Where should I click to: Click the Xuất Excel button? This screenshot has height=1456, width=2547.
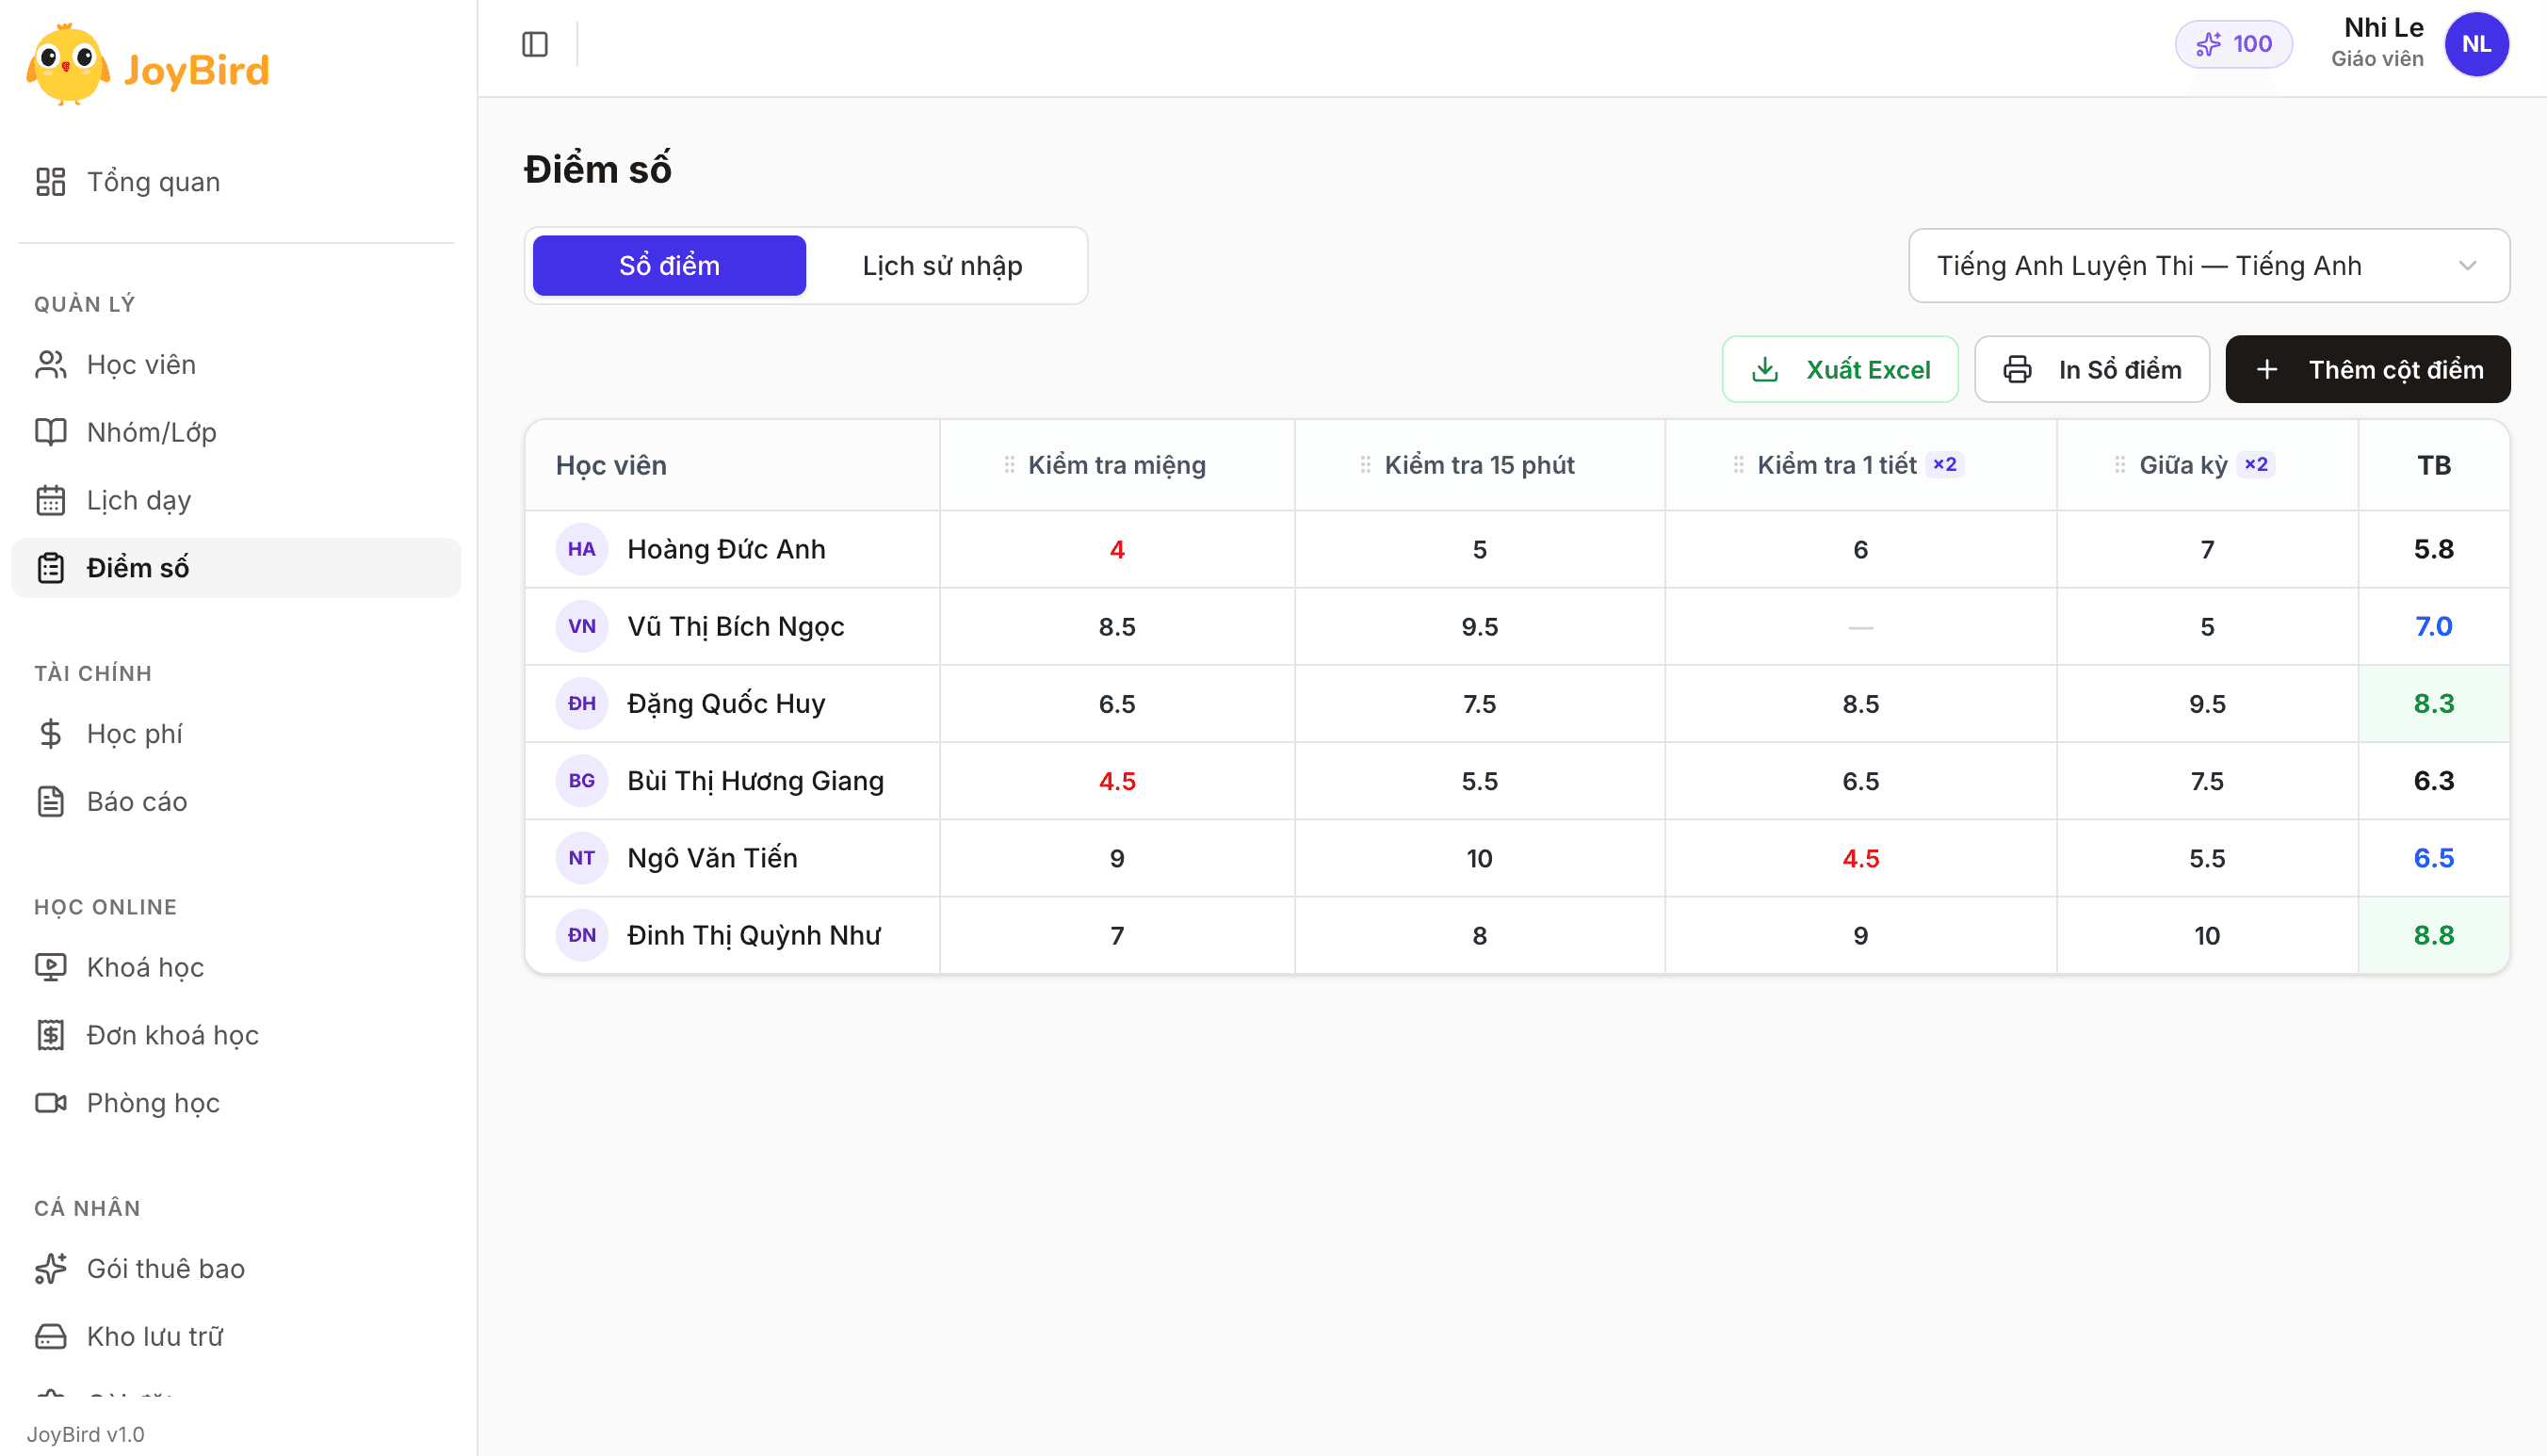pos(1840,369)
